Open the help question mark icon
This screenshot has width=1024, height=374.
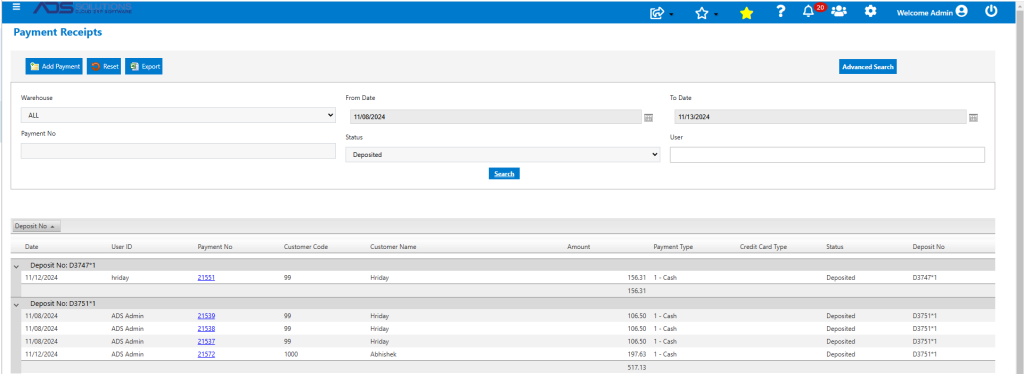[780, 11]
